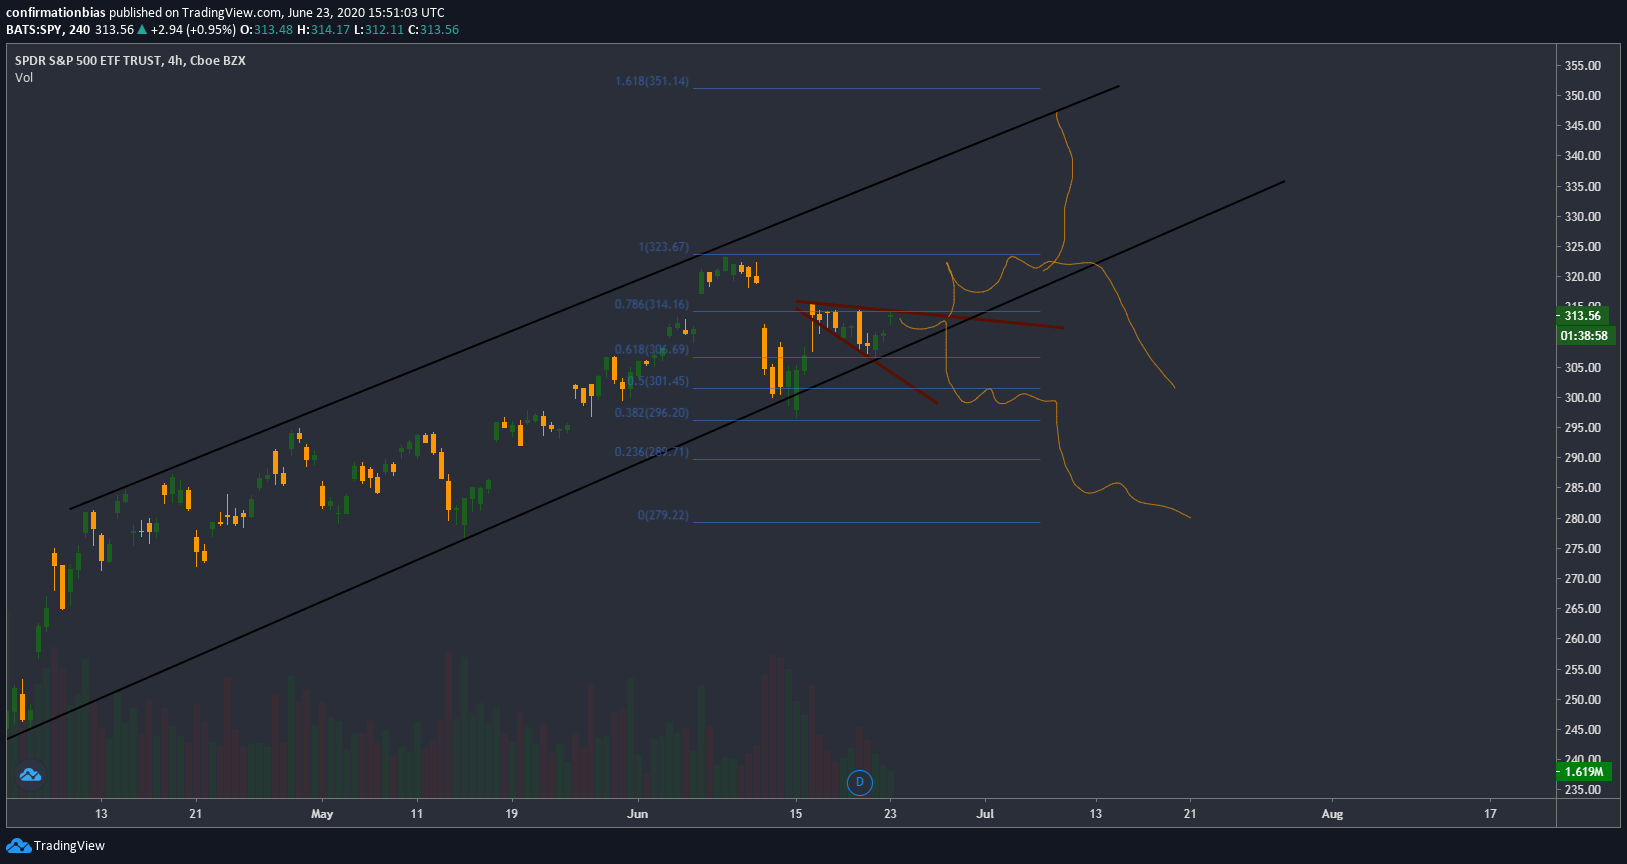Click the L:312.11 low value in header

[379, 30]
